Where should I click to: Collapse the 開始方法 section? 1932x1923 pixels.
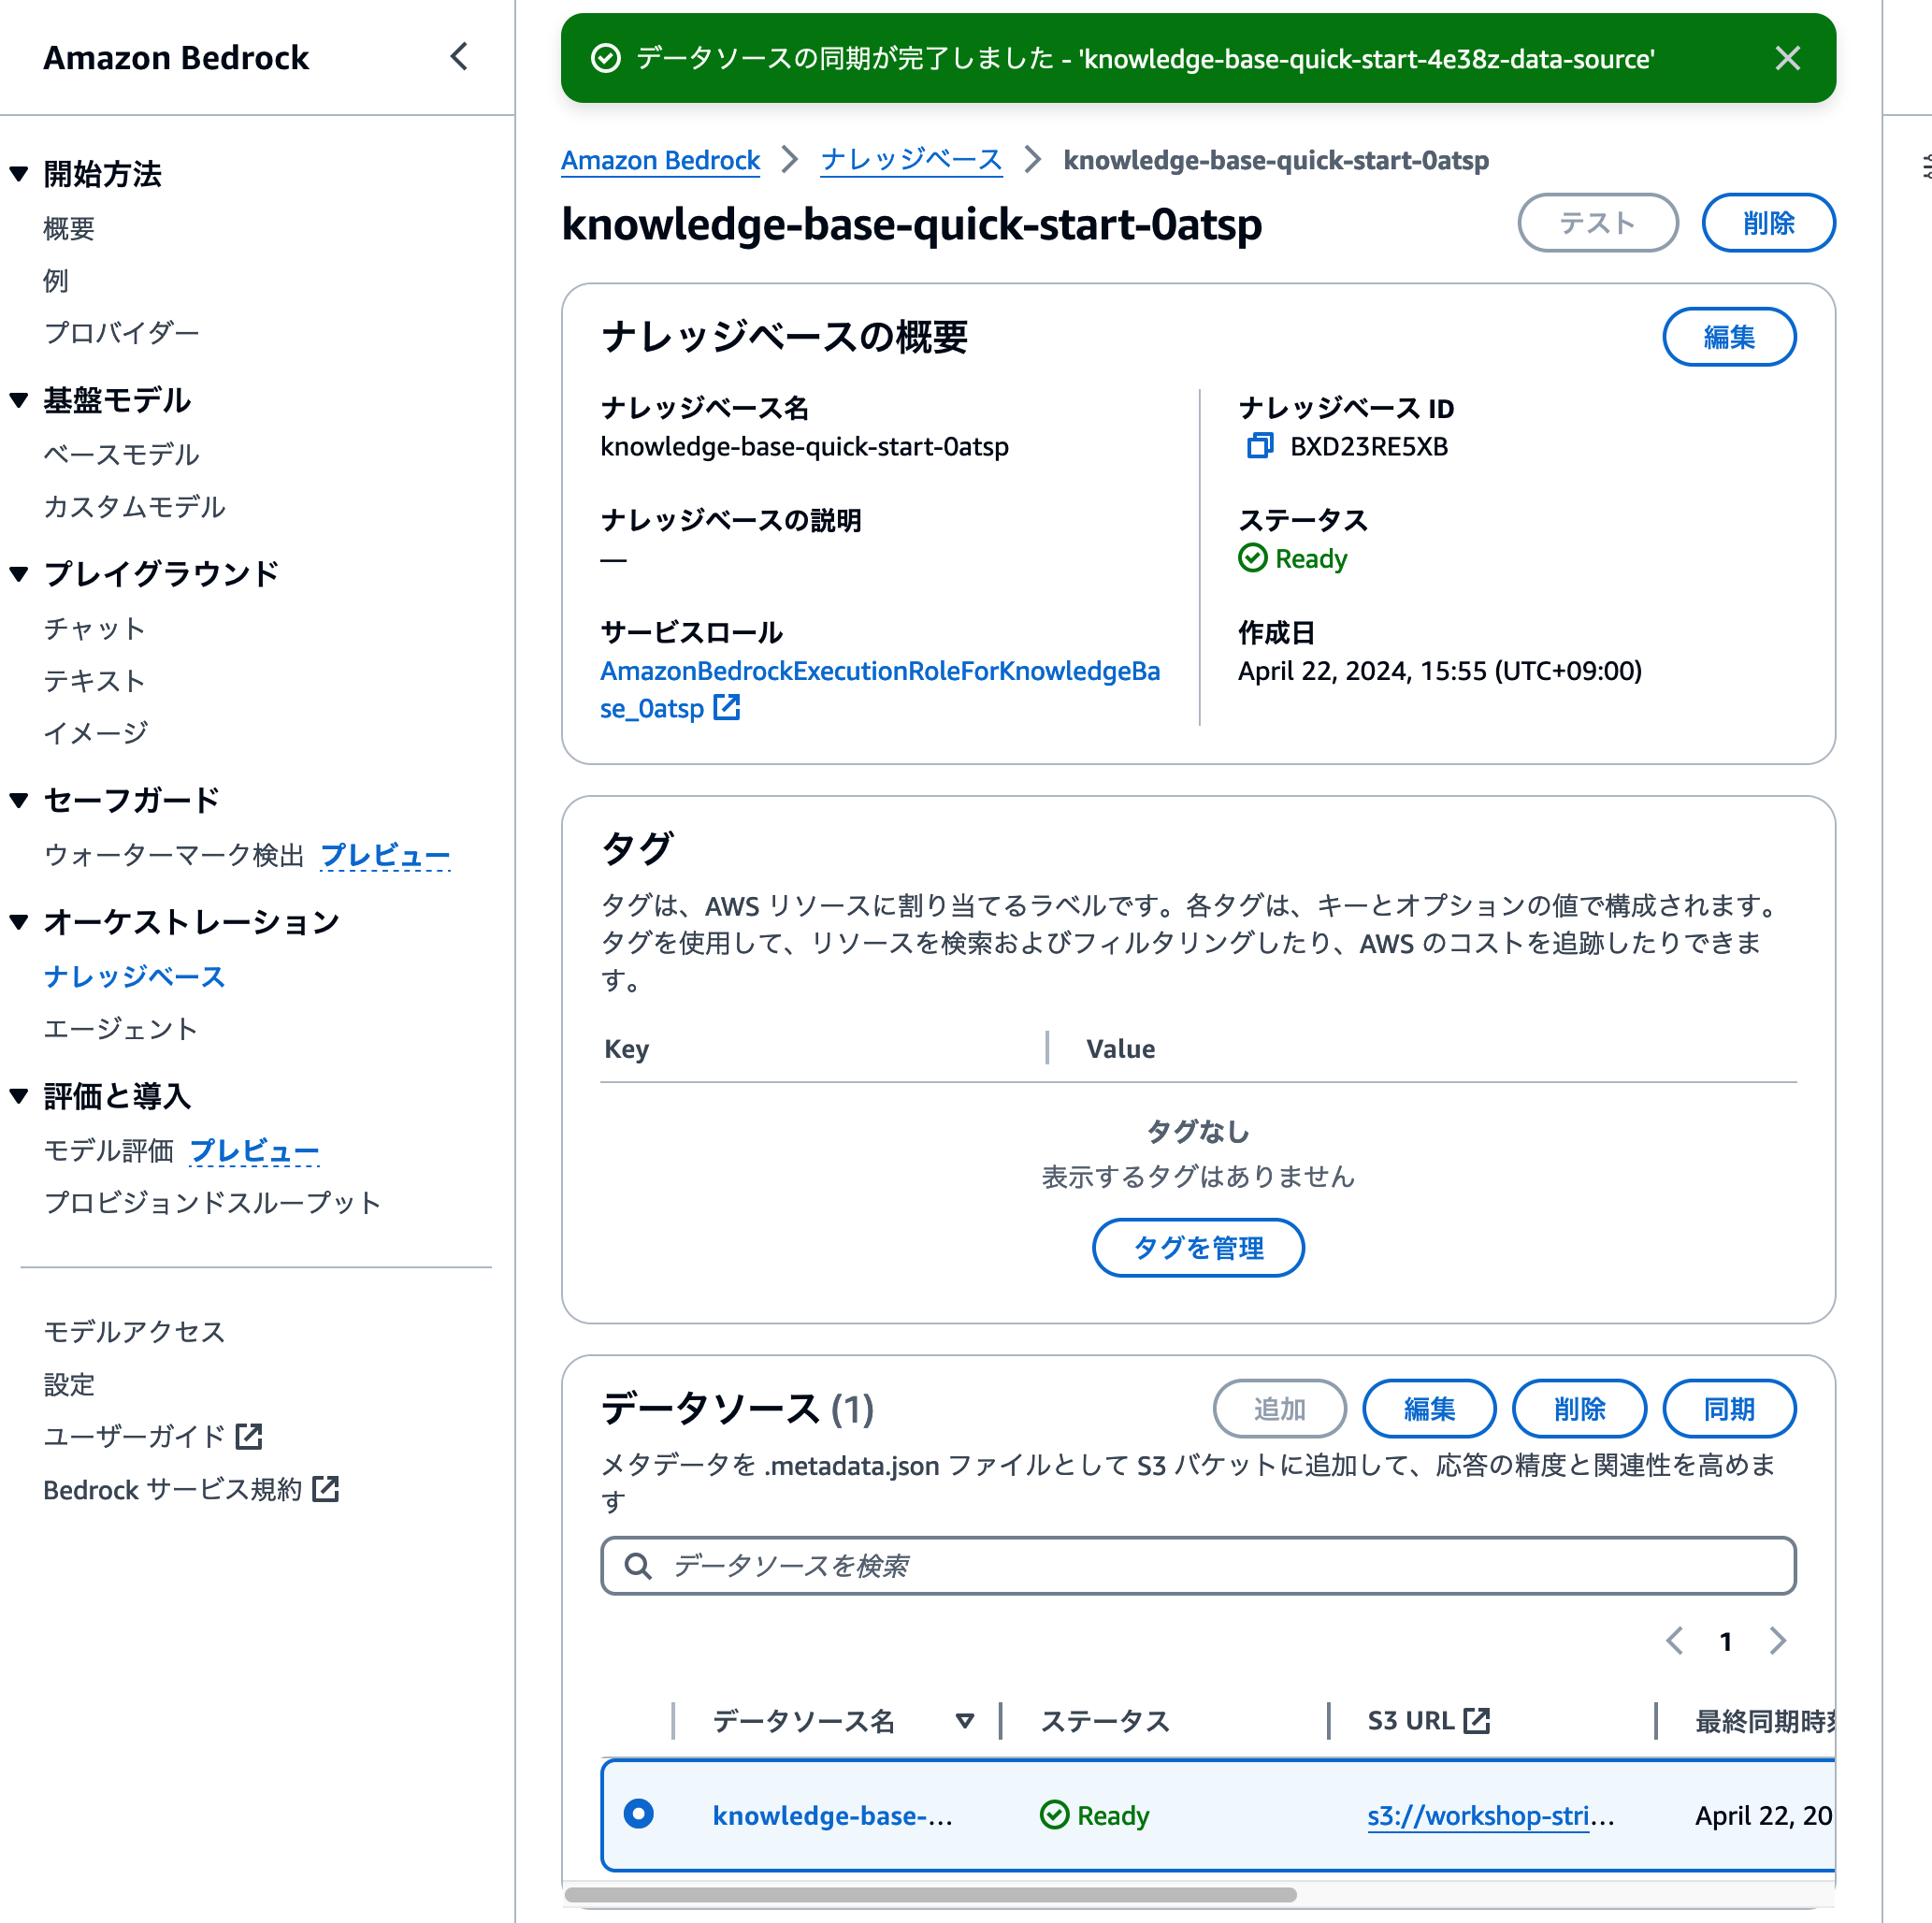pos(18,173)
